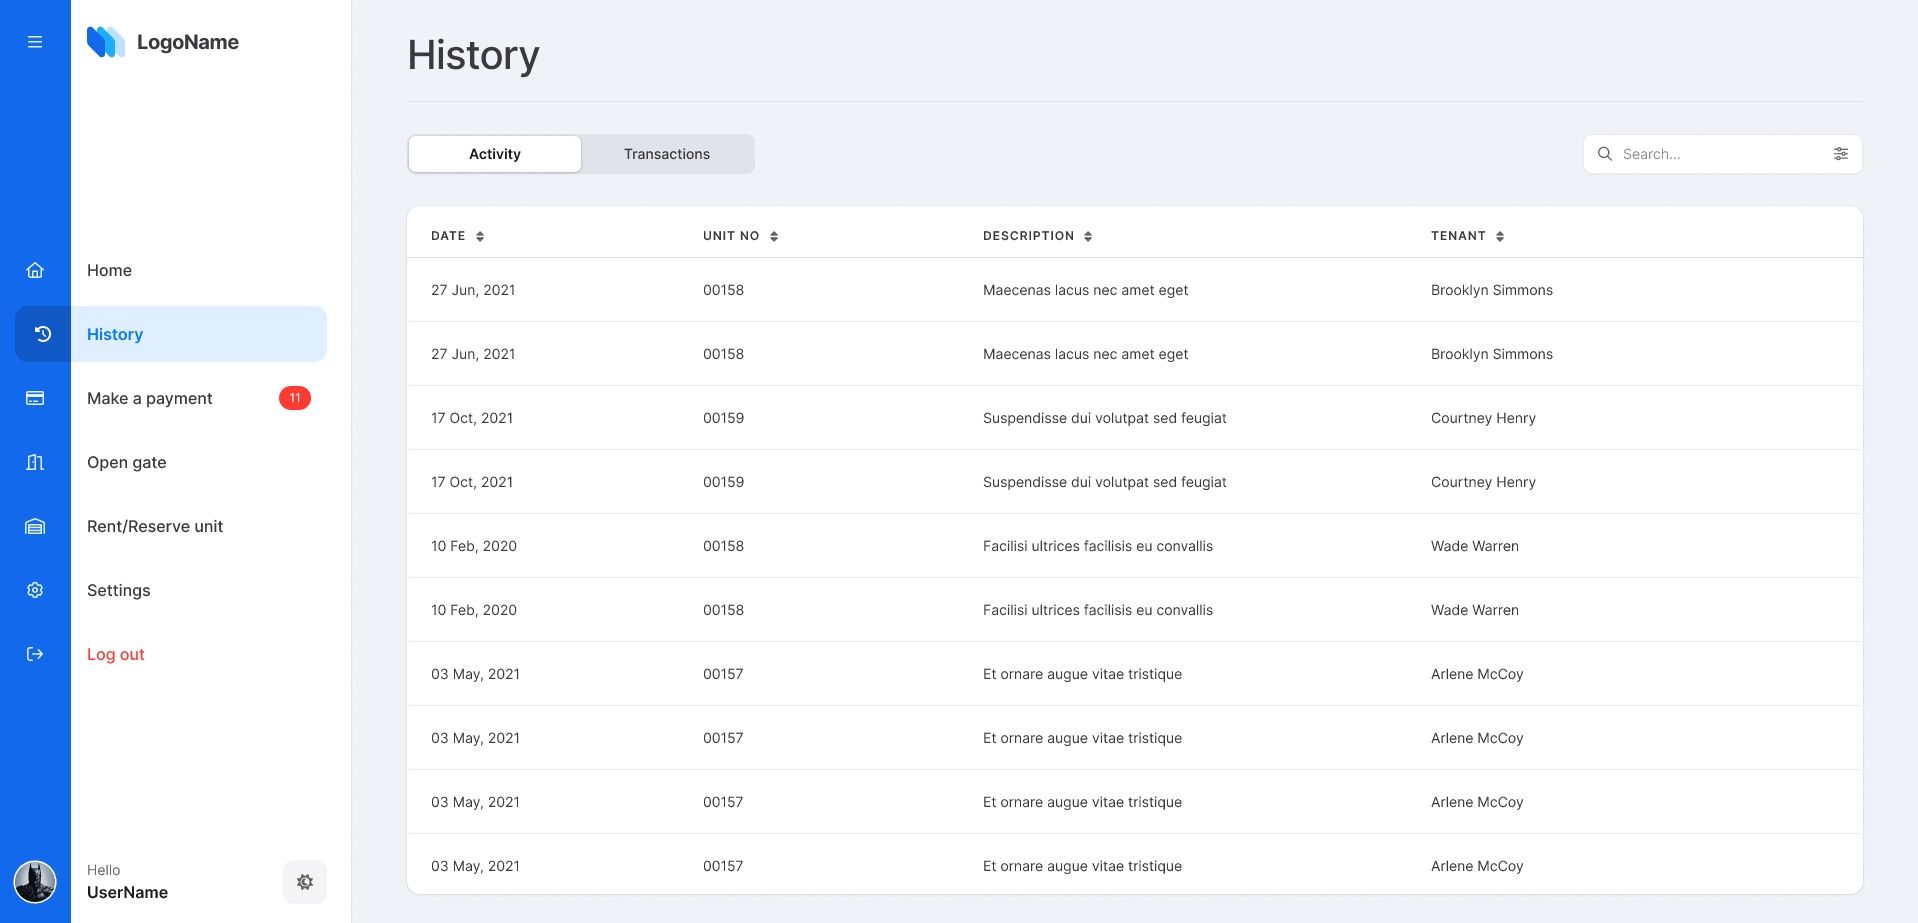The width and height of the screenshot is (1918, 923).
Task: Open Make a payment from sidebar
Action: pyautogui.click(x=149, y=398)
